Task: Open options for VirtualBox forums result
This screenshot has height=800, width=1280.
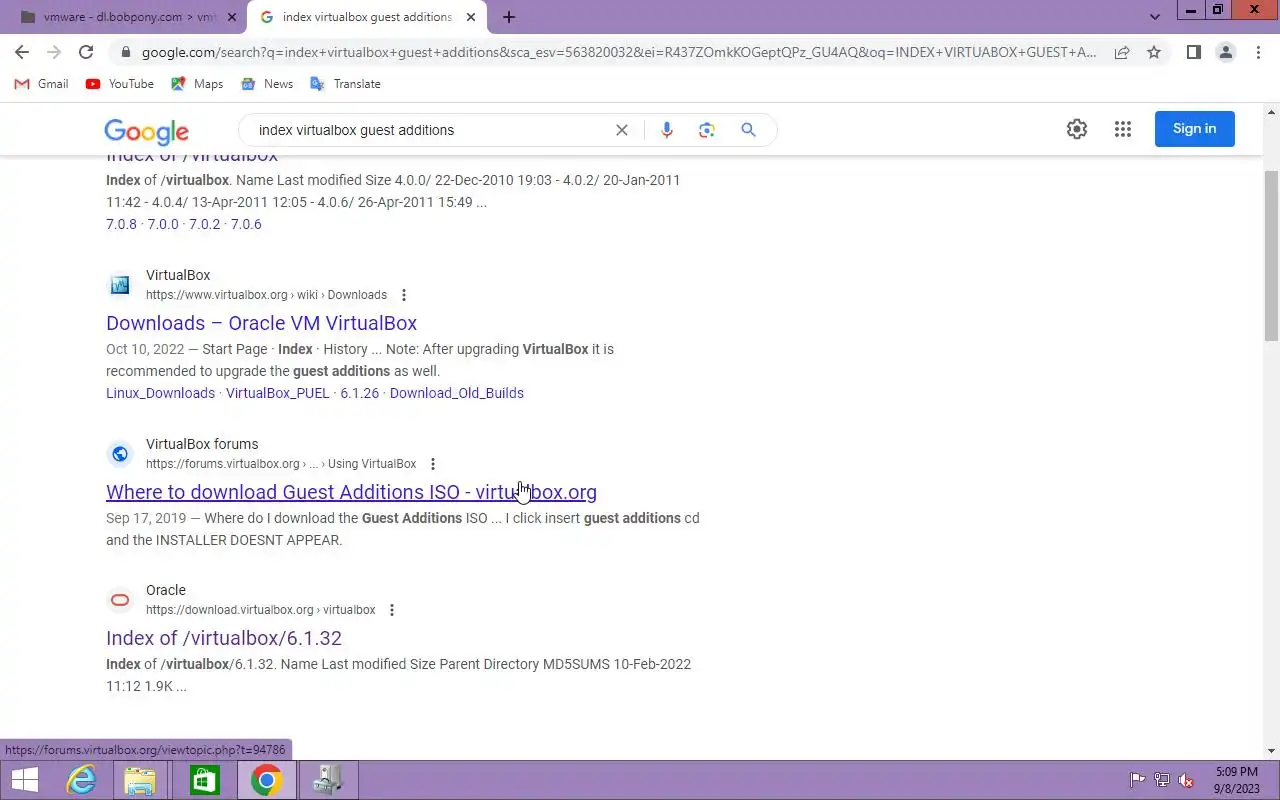Action: (x=433, y=464)
